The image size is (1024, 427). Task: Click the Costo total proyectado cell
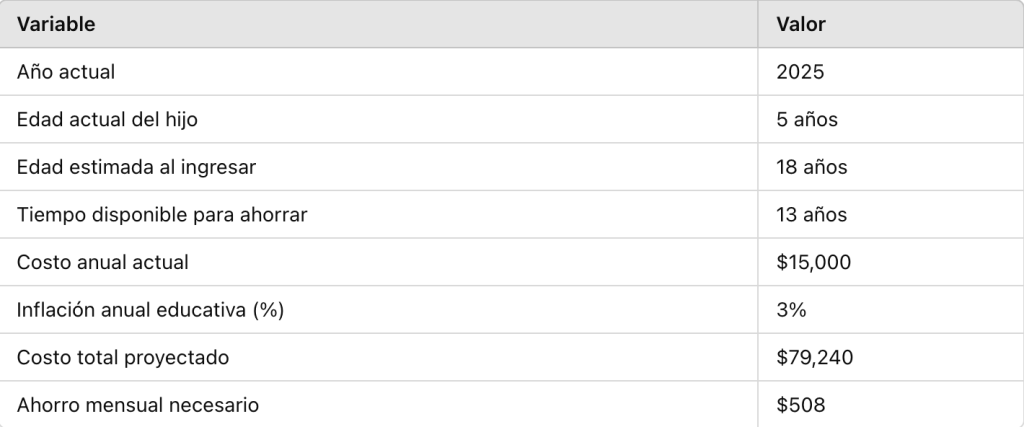pyautogui.click(x=123, y=357)
